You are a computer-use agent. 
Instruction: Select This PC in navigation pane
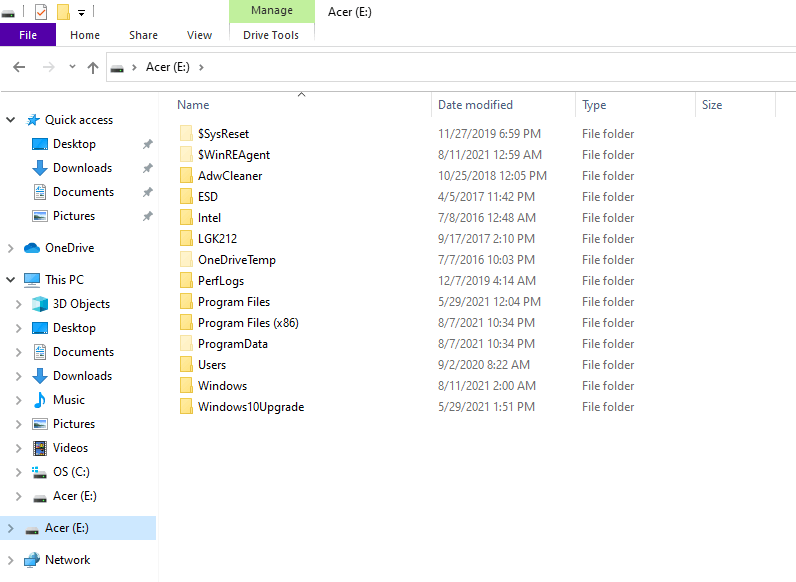(64, 279)
